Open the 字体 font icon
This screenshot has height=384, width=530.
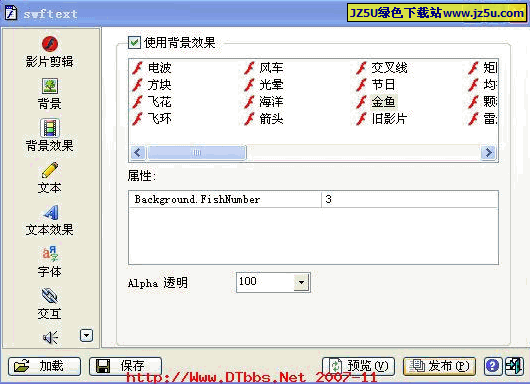(50, 254)
